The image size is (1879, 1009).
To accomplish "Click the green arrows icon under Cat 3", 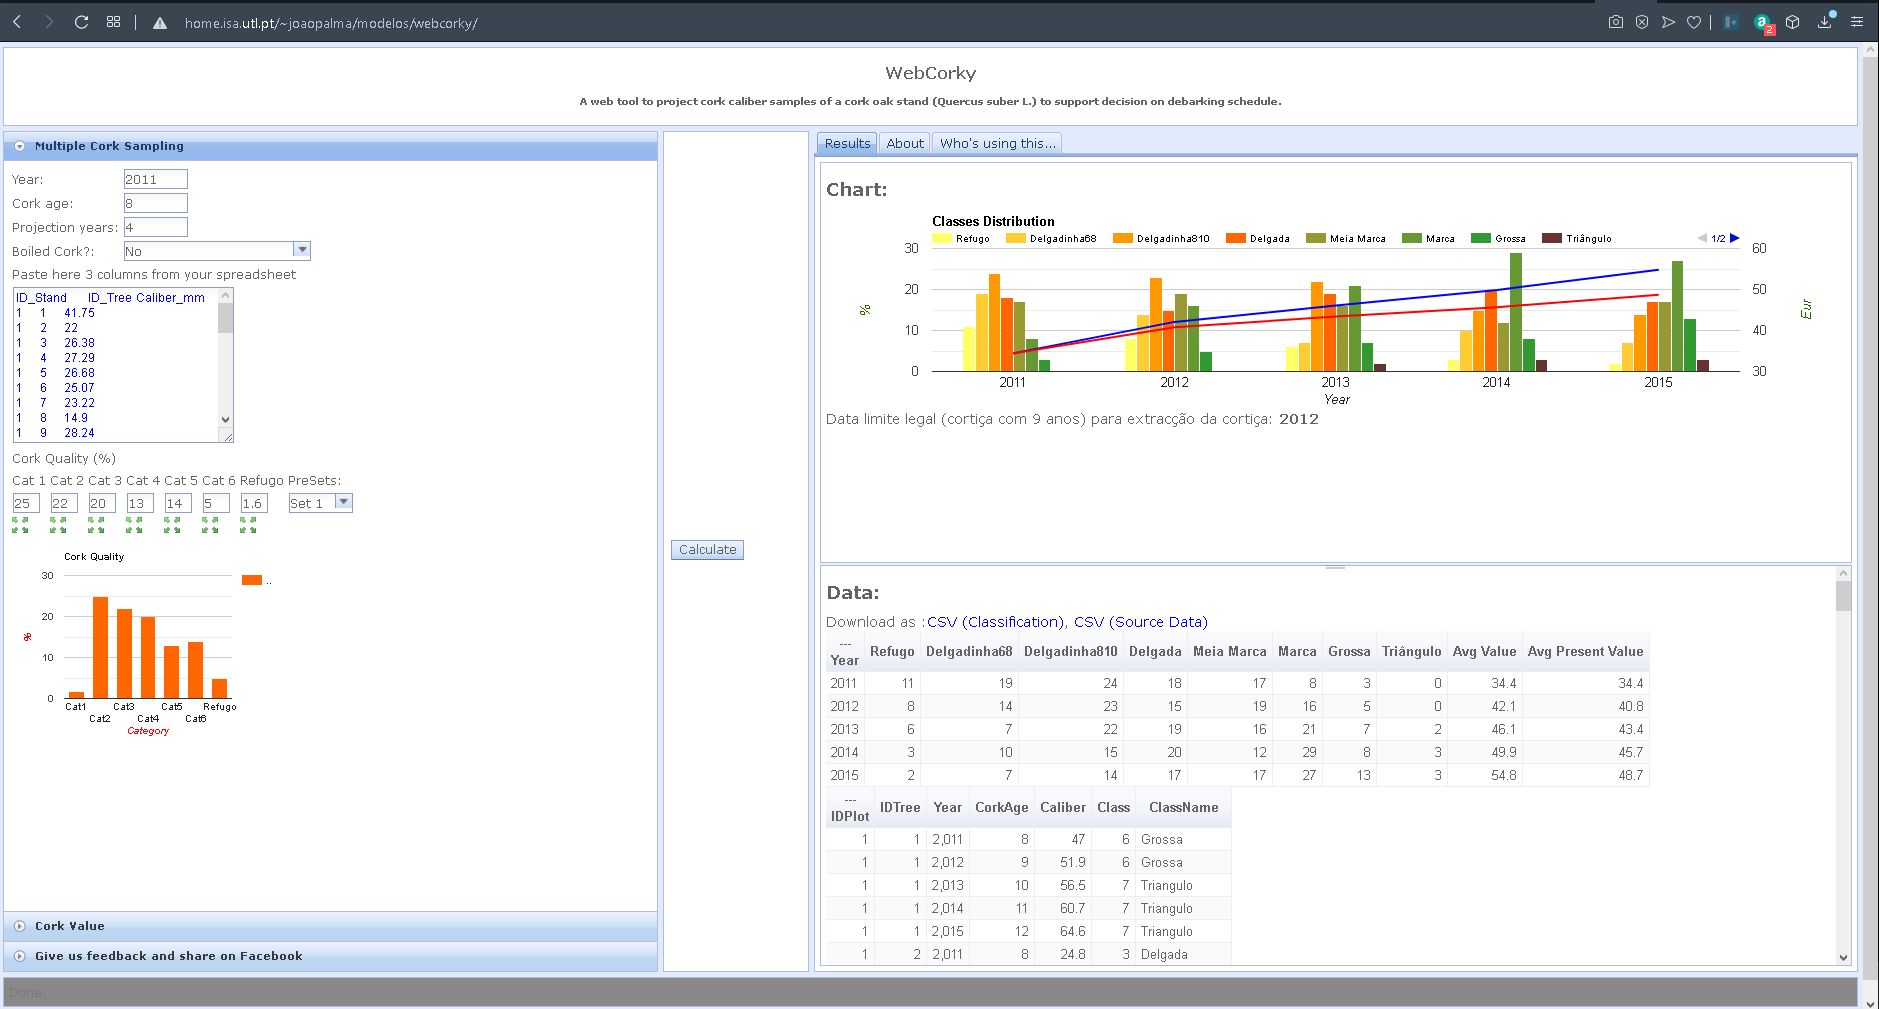I will pyautogui.click(x=96, y=524).
